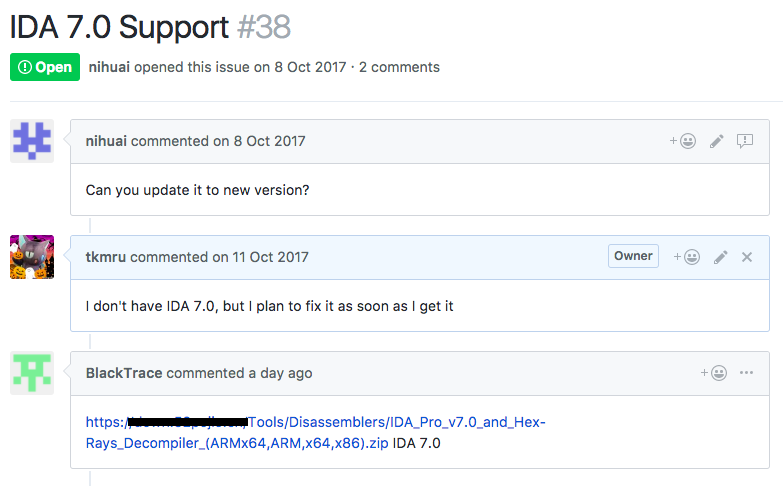Open nihuai's purple avatar profile
The width and height of the screenshot is (783, 486).
(32, 141)
